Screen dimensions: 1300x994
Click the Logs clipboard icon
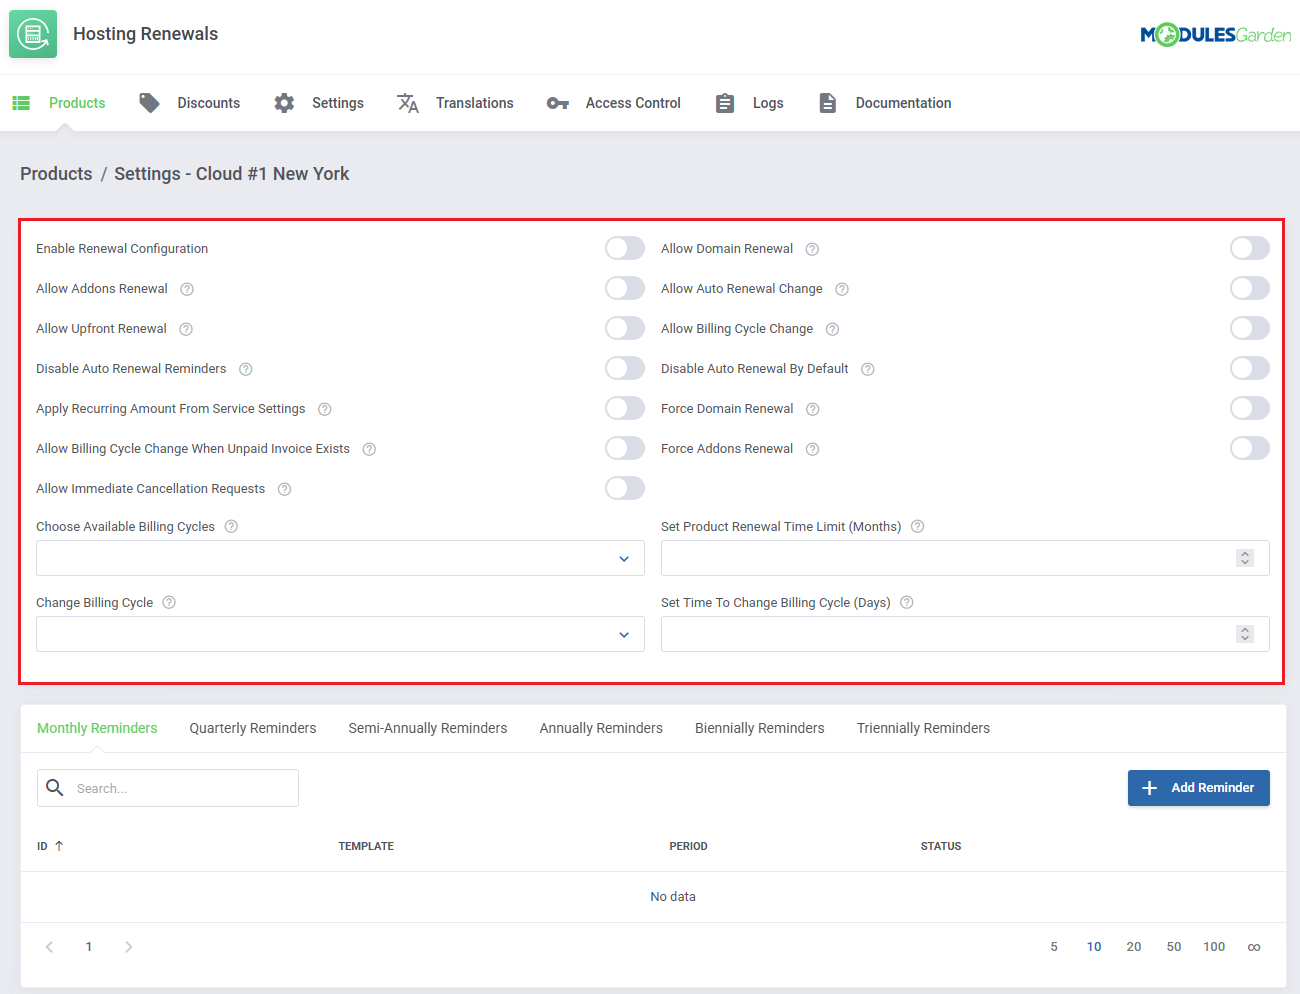pos(725,103)
